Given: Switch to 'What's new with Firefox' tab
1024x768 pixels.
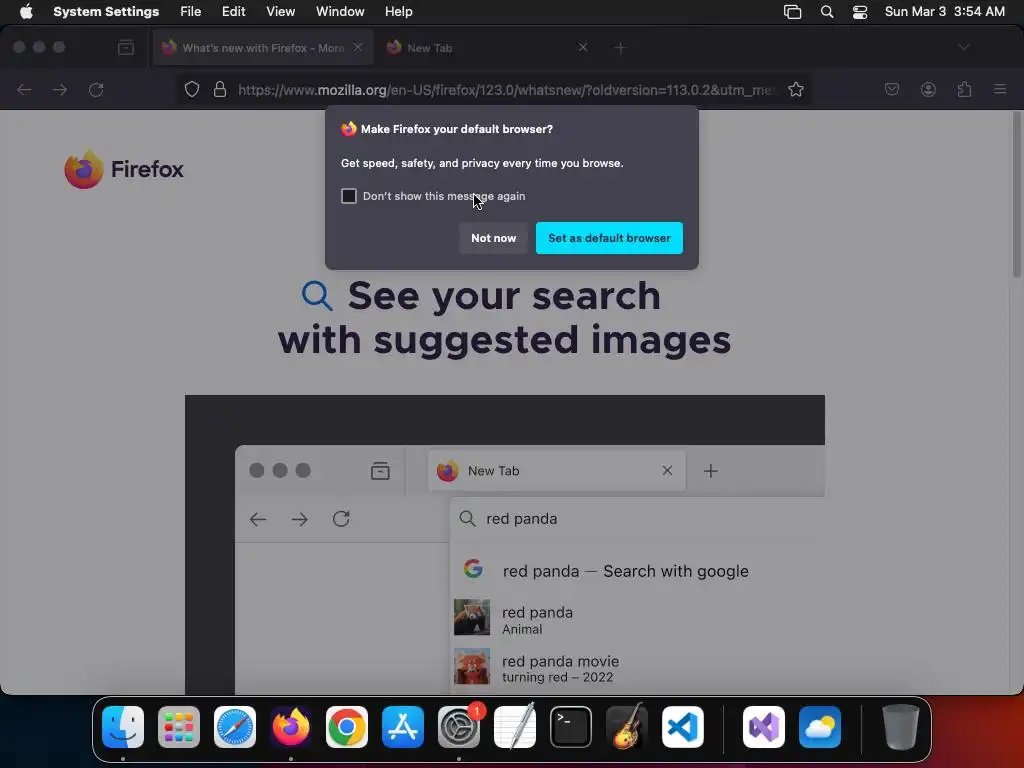Looking at the screenshot, I should click(x=263, y=48).
